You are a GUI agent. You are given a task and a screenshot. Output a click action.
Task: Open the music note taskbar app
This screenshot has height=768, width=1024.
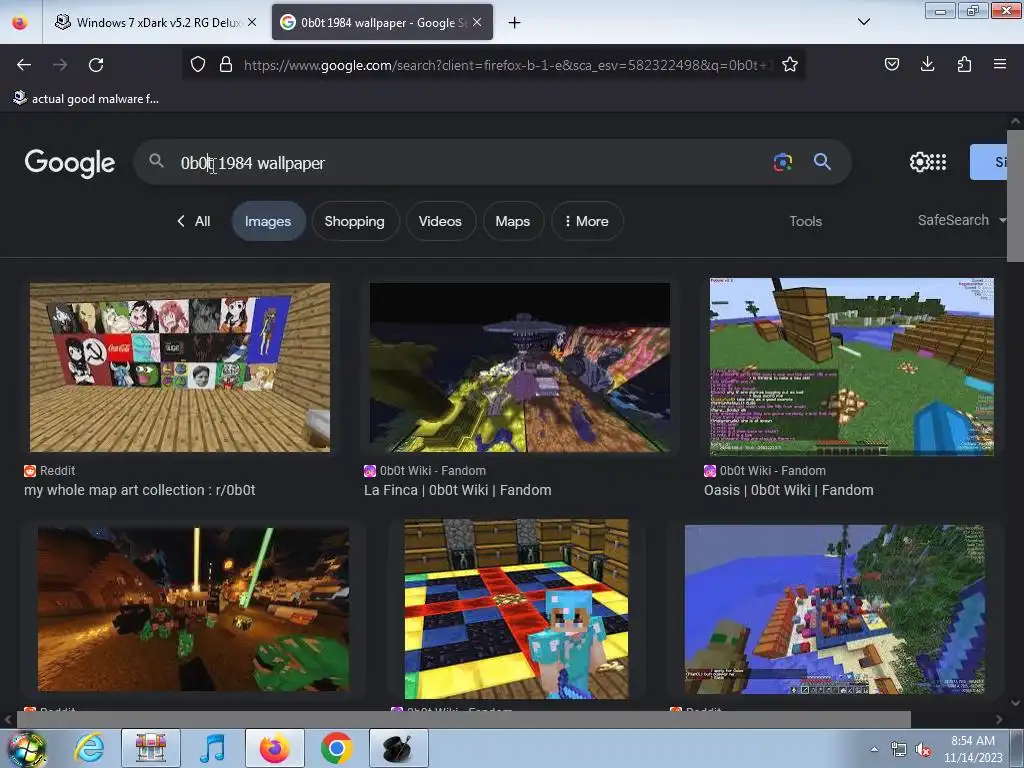[212, 748]
